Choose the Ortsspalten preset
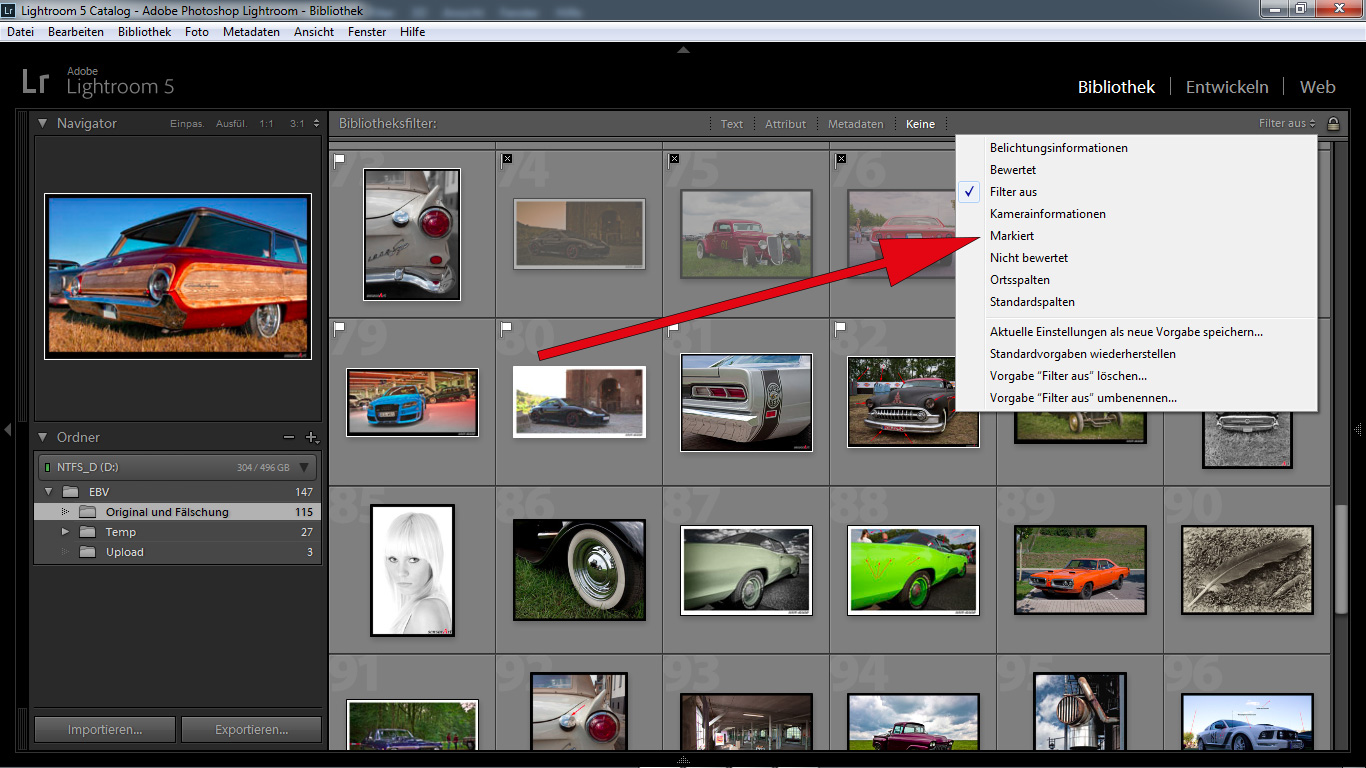 [1135, 280]
